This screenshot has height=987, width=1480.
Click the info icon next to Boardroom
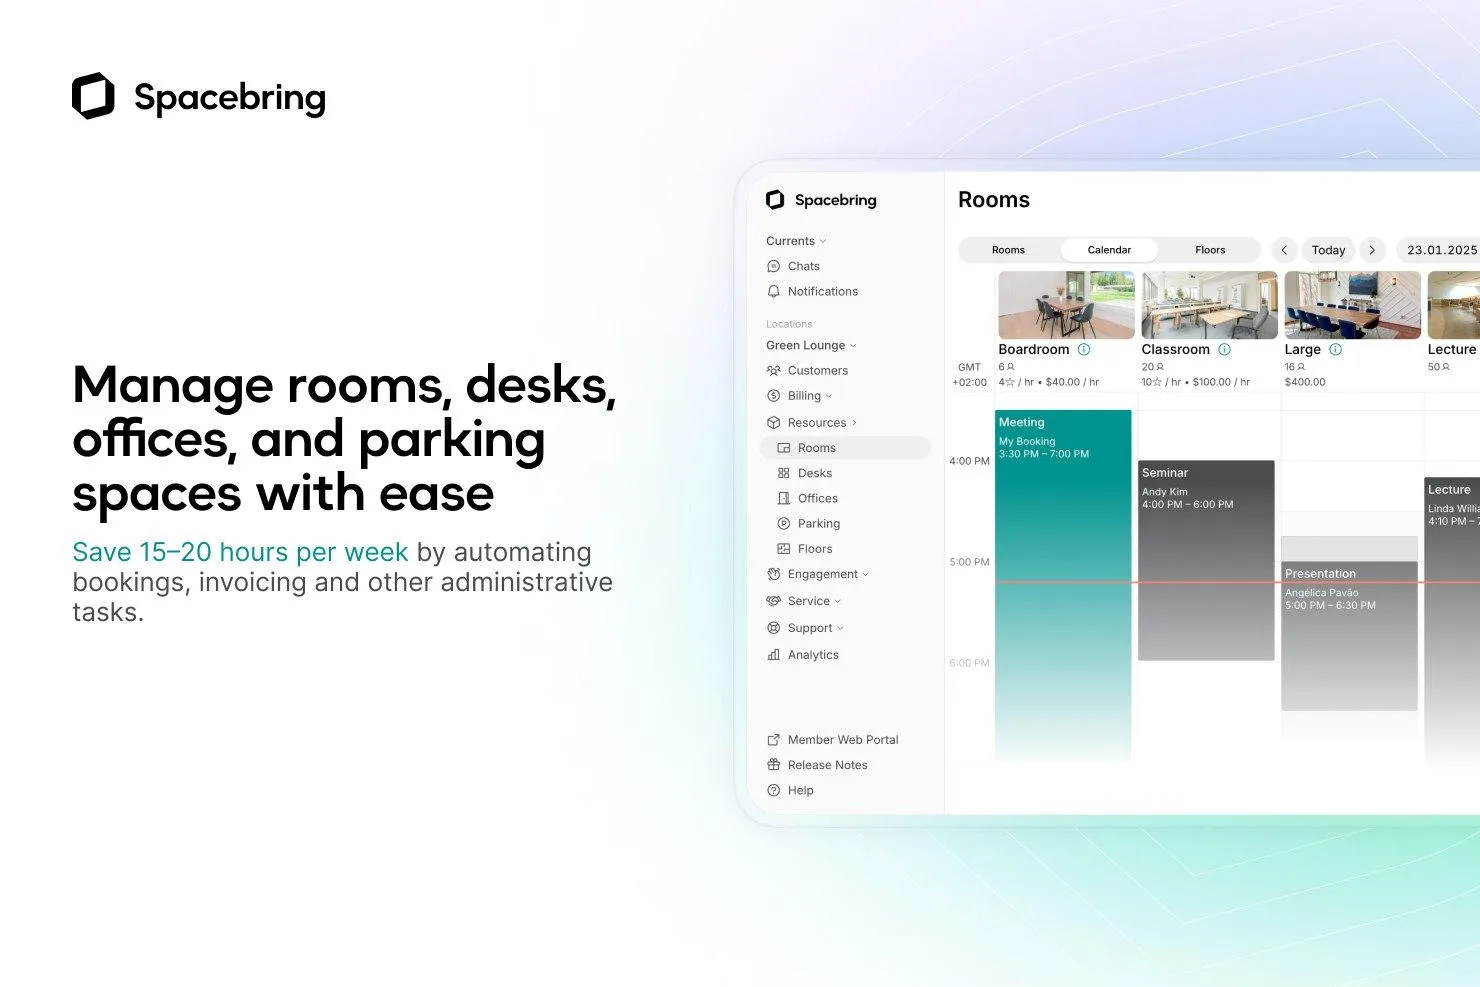tap(1084, 350)
